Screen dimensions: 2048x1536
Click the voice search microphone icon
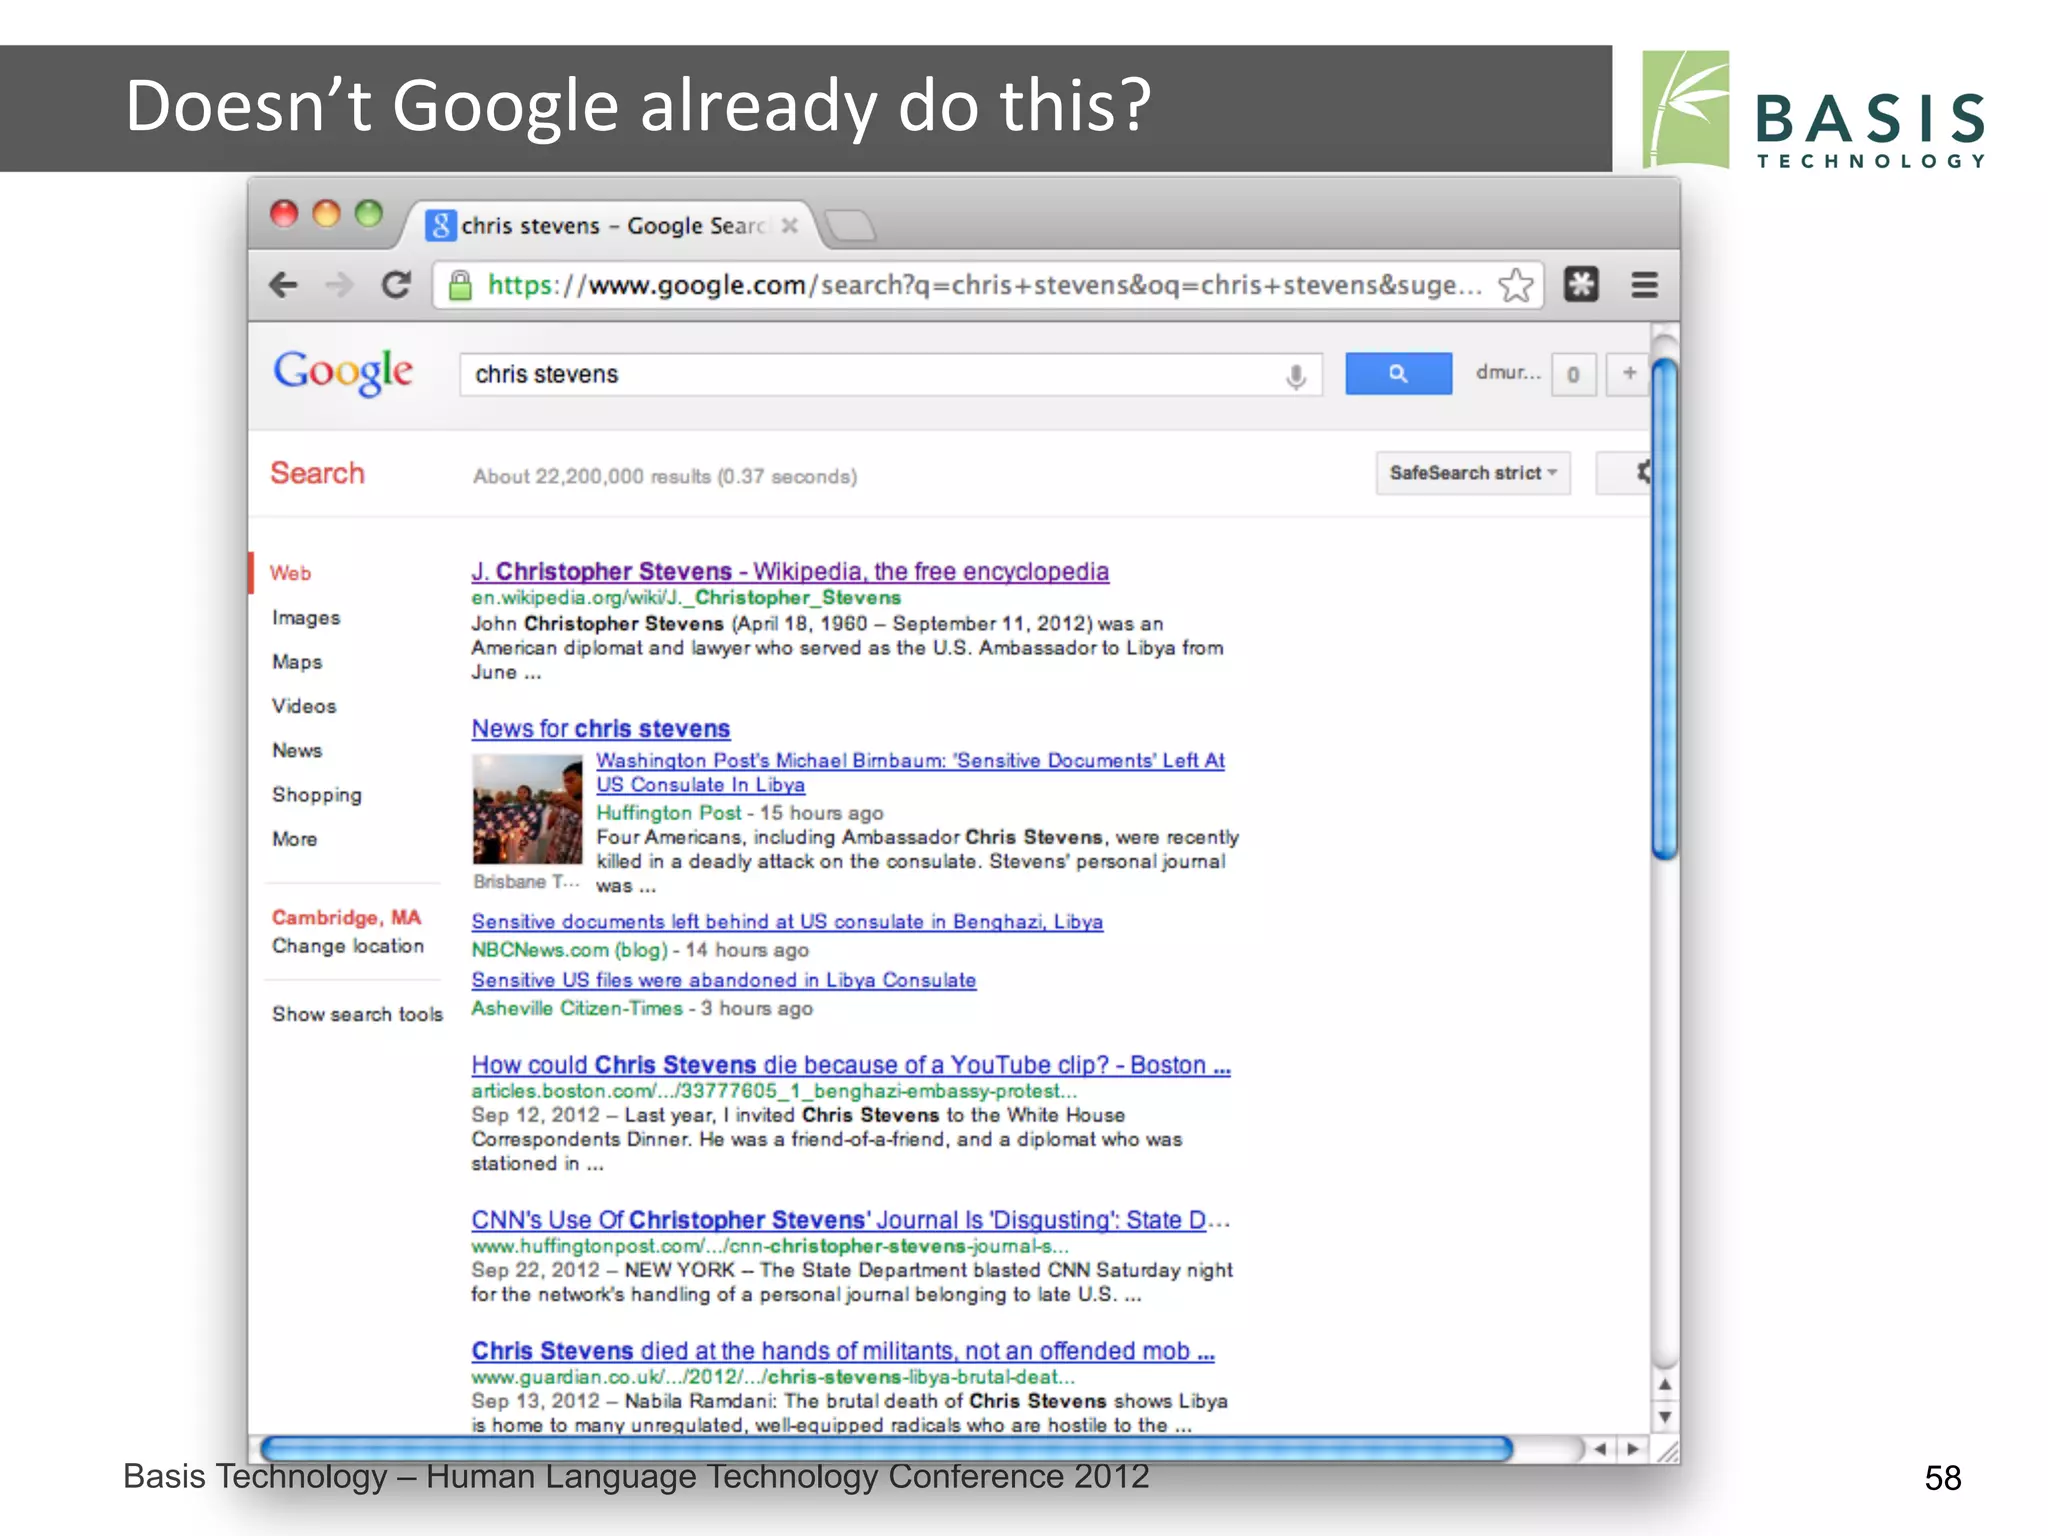[1295, 376]
